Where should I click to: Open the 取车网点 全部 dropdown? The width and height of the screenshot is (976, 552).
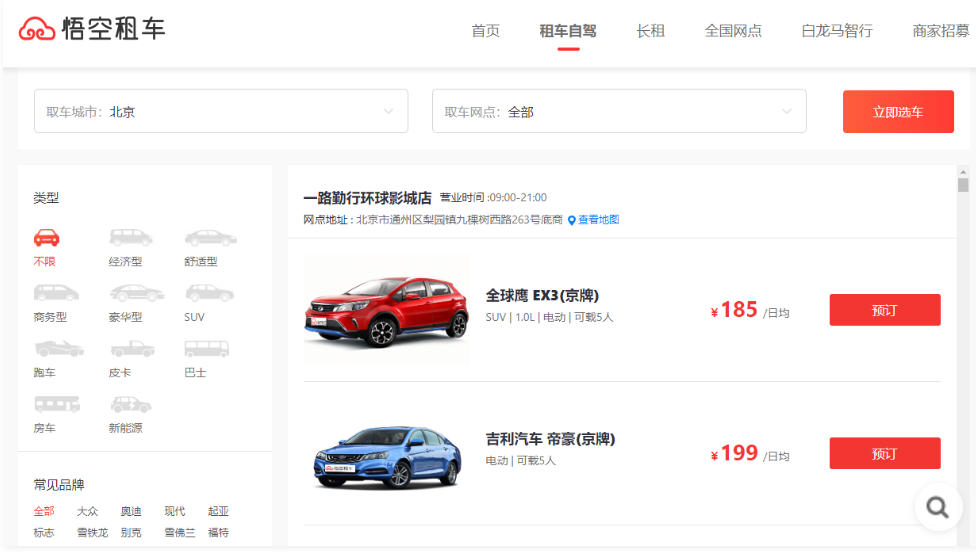pyautogui.click(x=619, y=111)
